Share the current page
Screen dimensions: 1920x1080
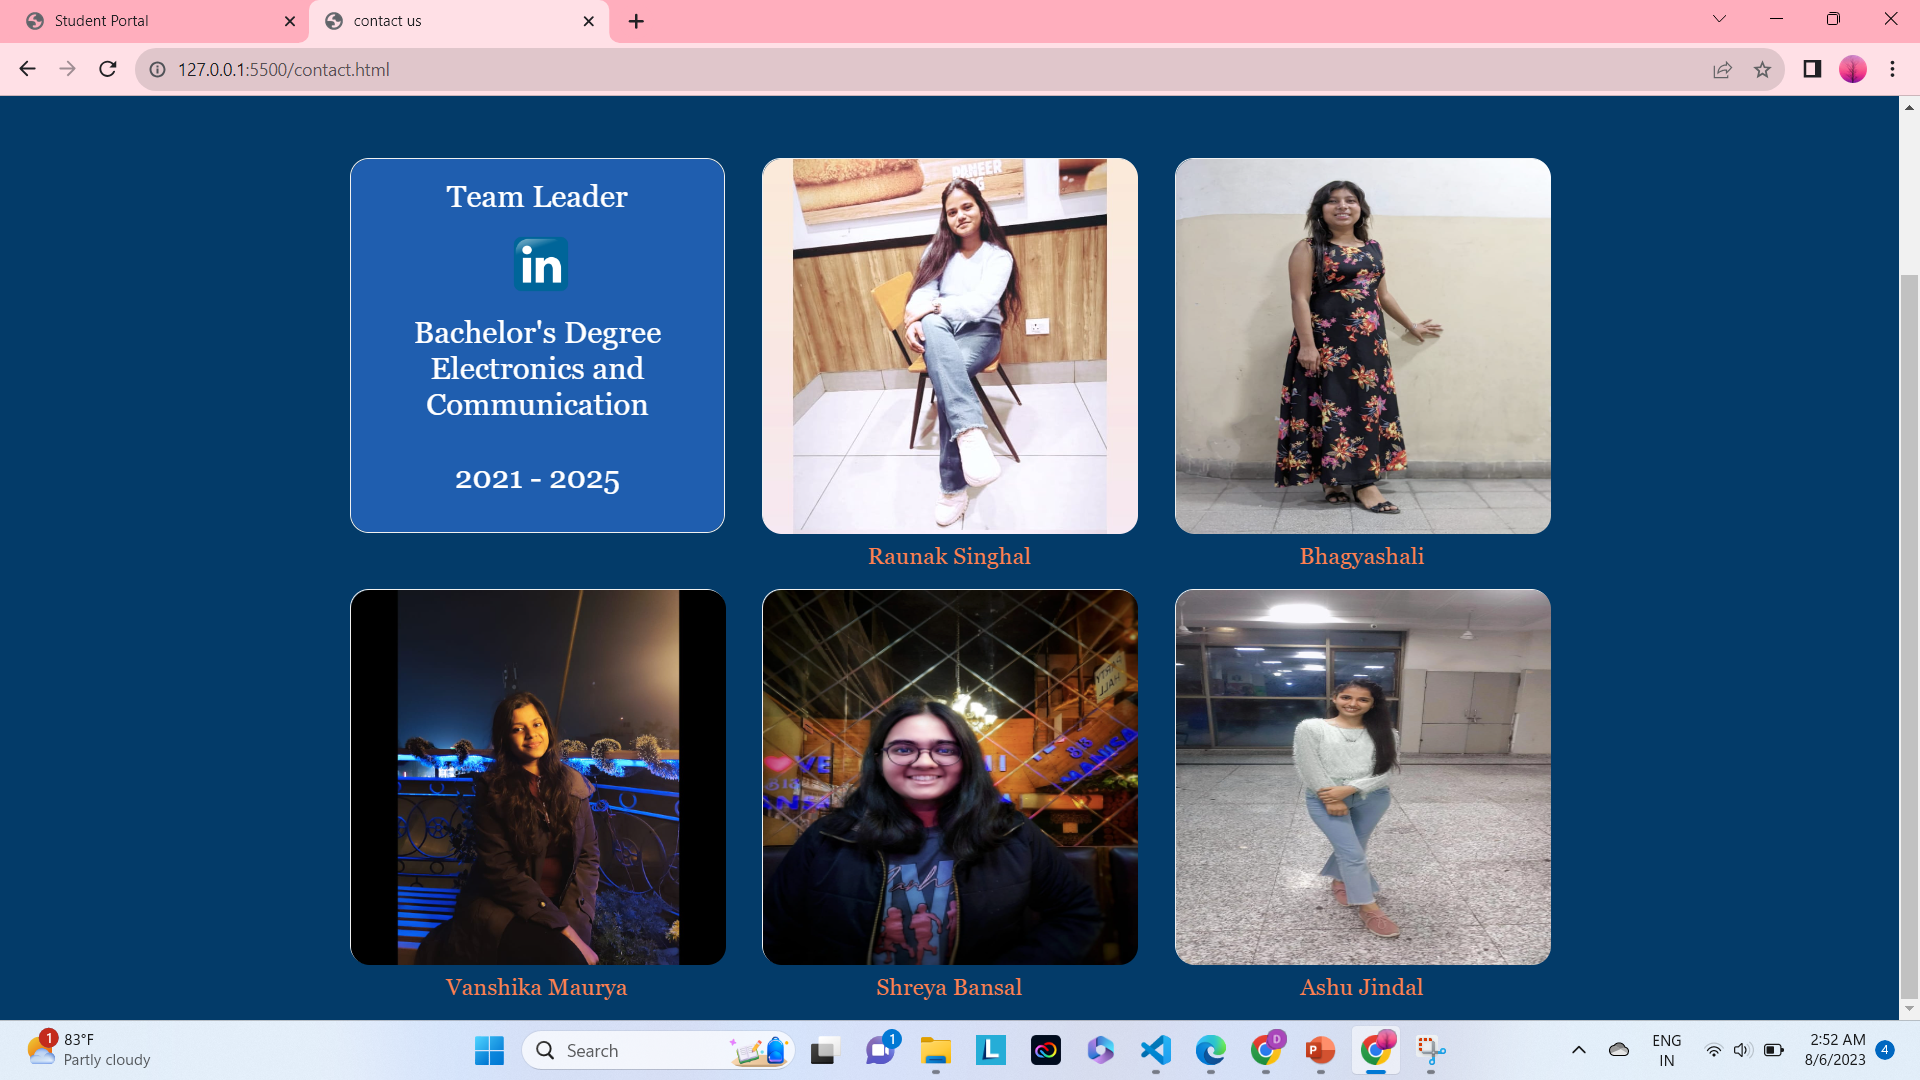(1722, 69)
